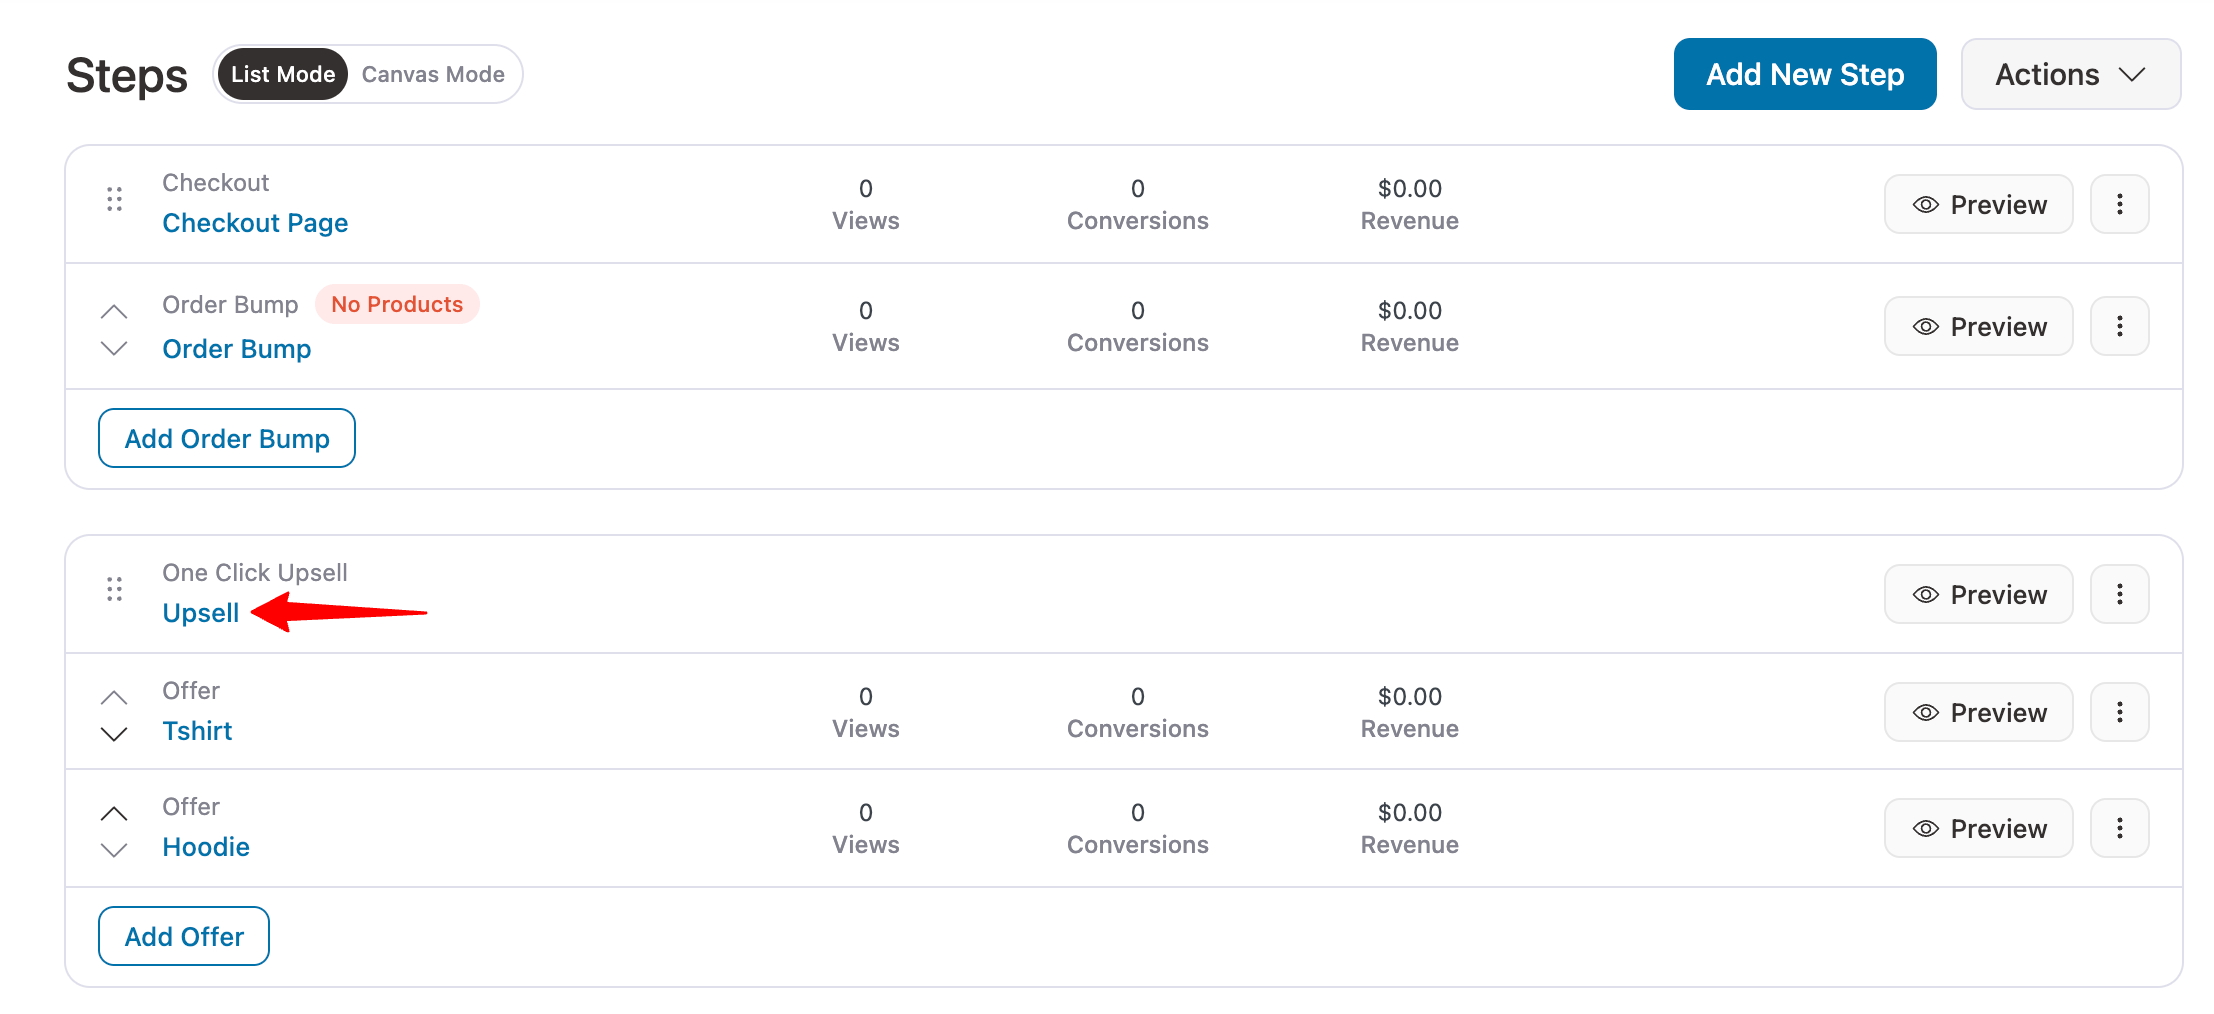Viewport: 2214px width, 1014px height.
Task: Switch to Canvas Mode view
Action: tap(433, 74)
